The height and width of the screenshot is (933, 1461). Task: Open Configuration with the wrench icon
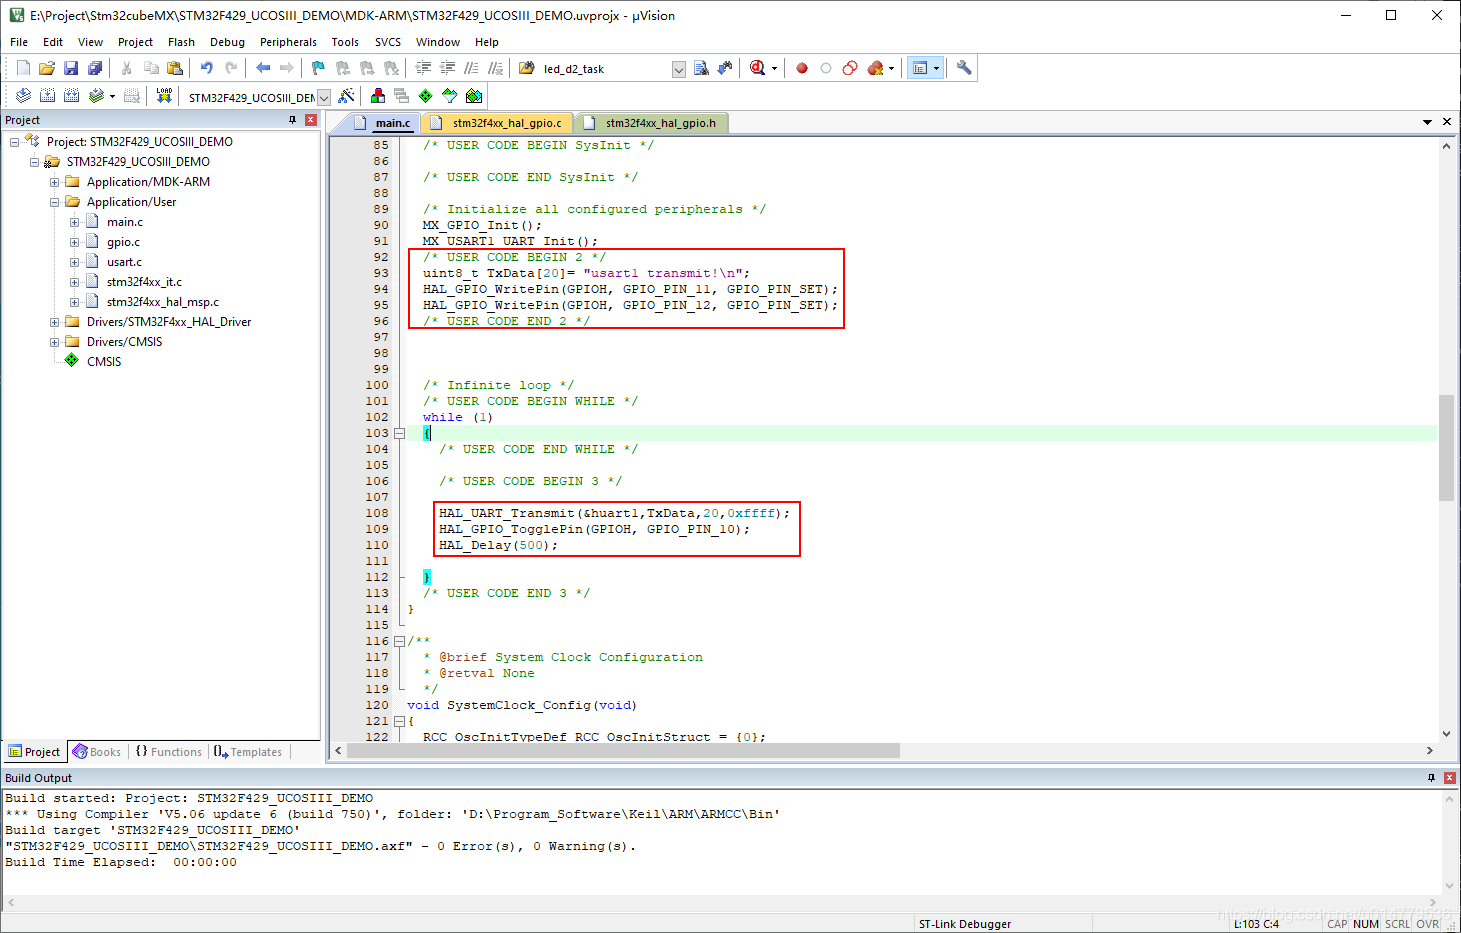point(964,68)
